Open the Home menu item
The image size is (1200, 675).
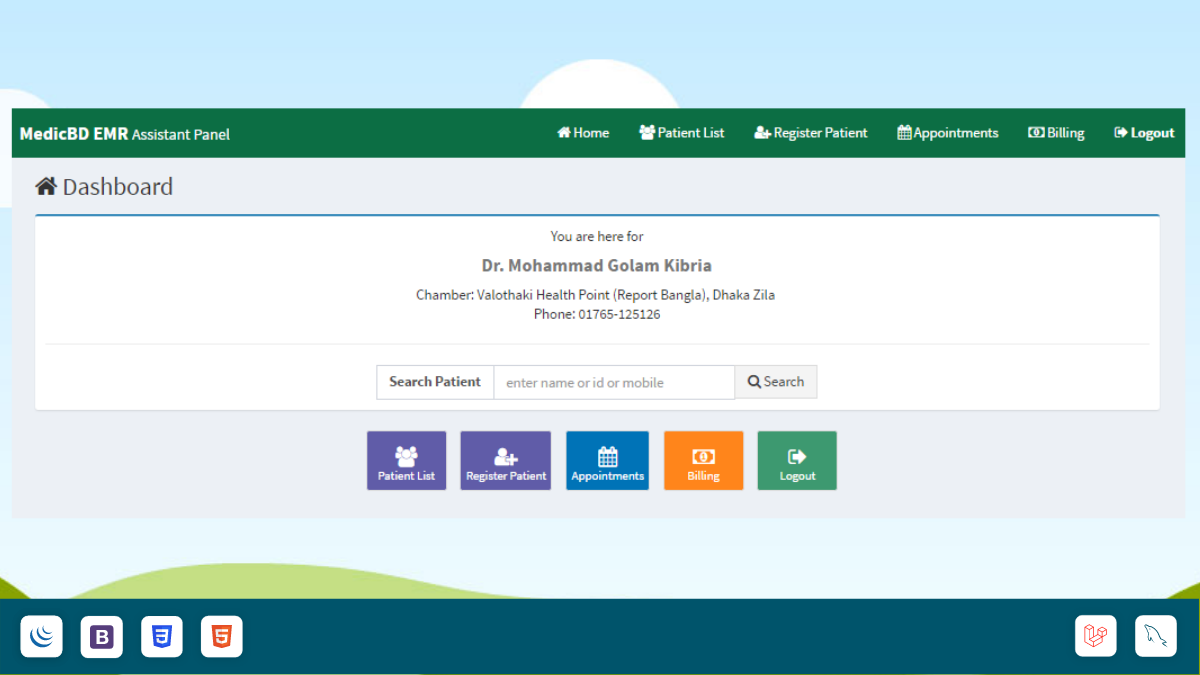coord(583,132)
